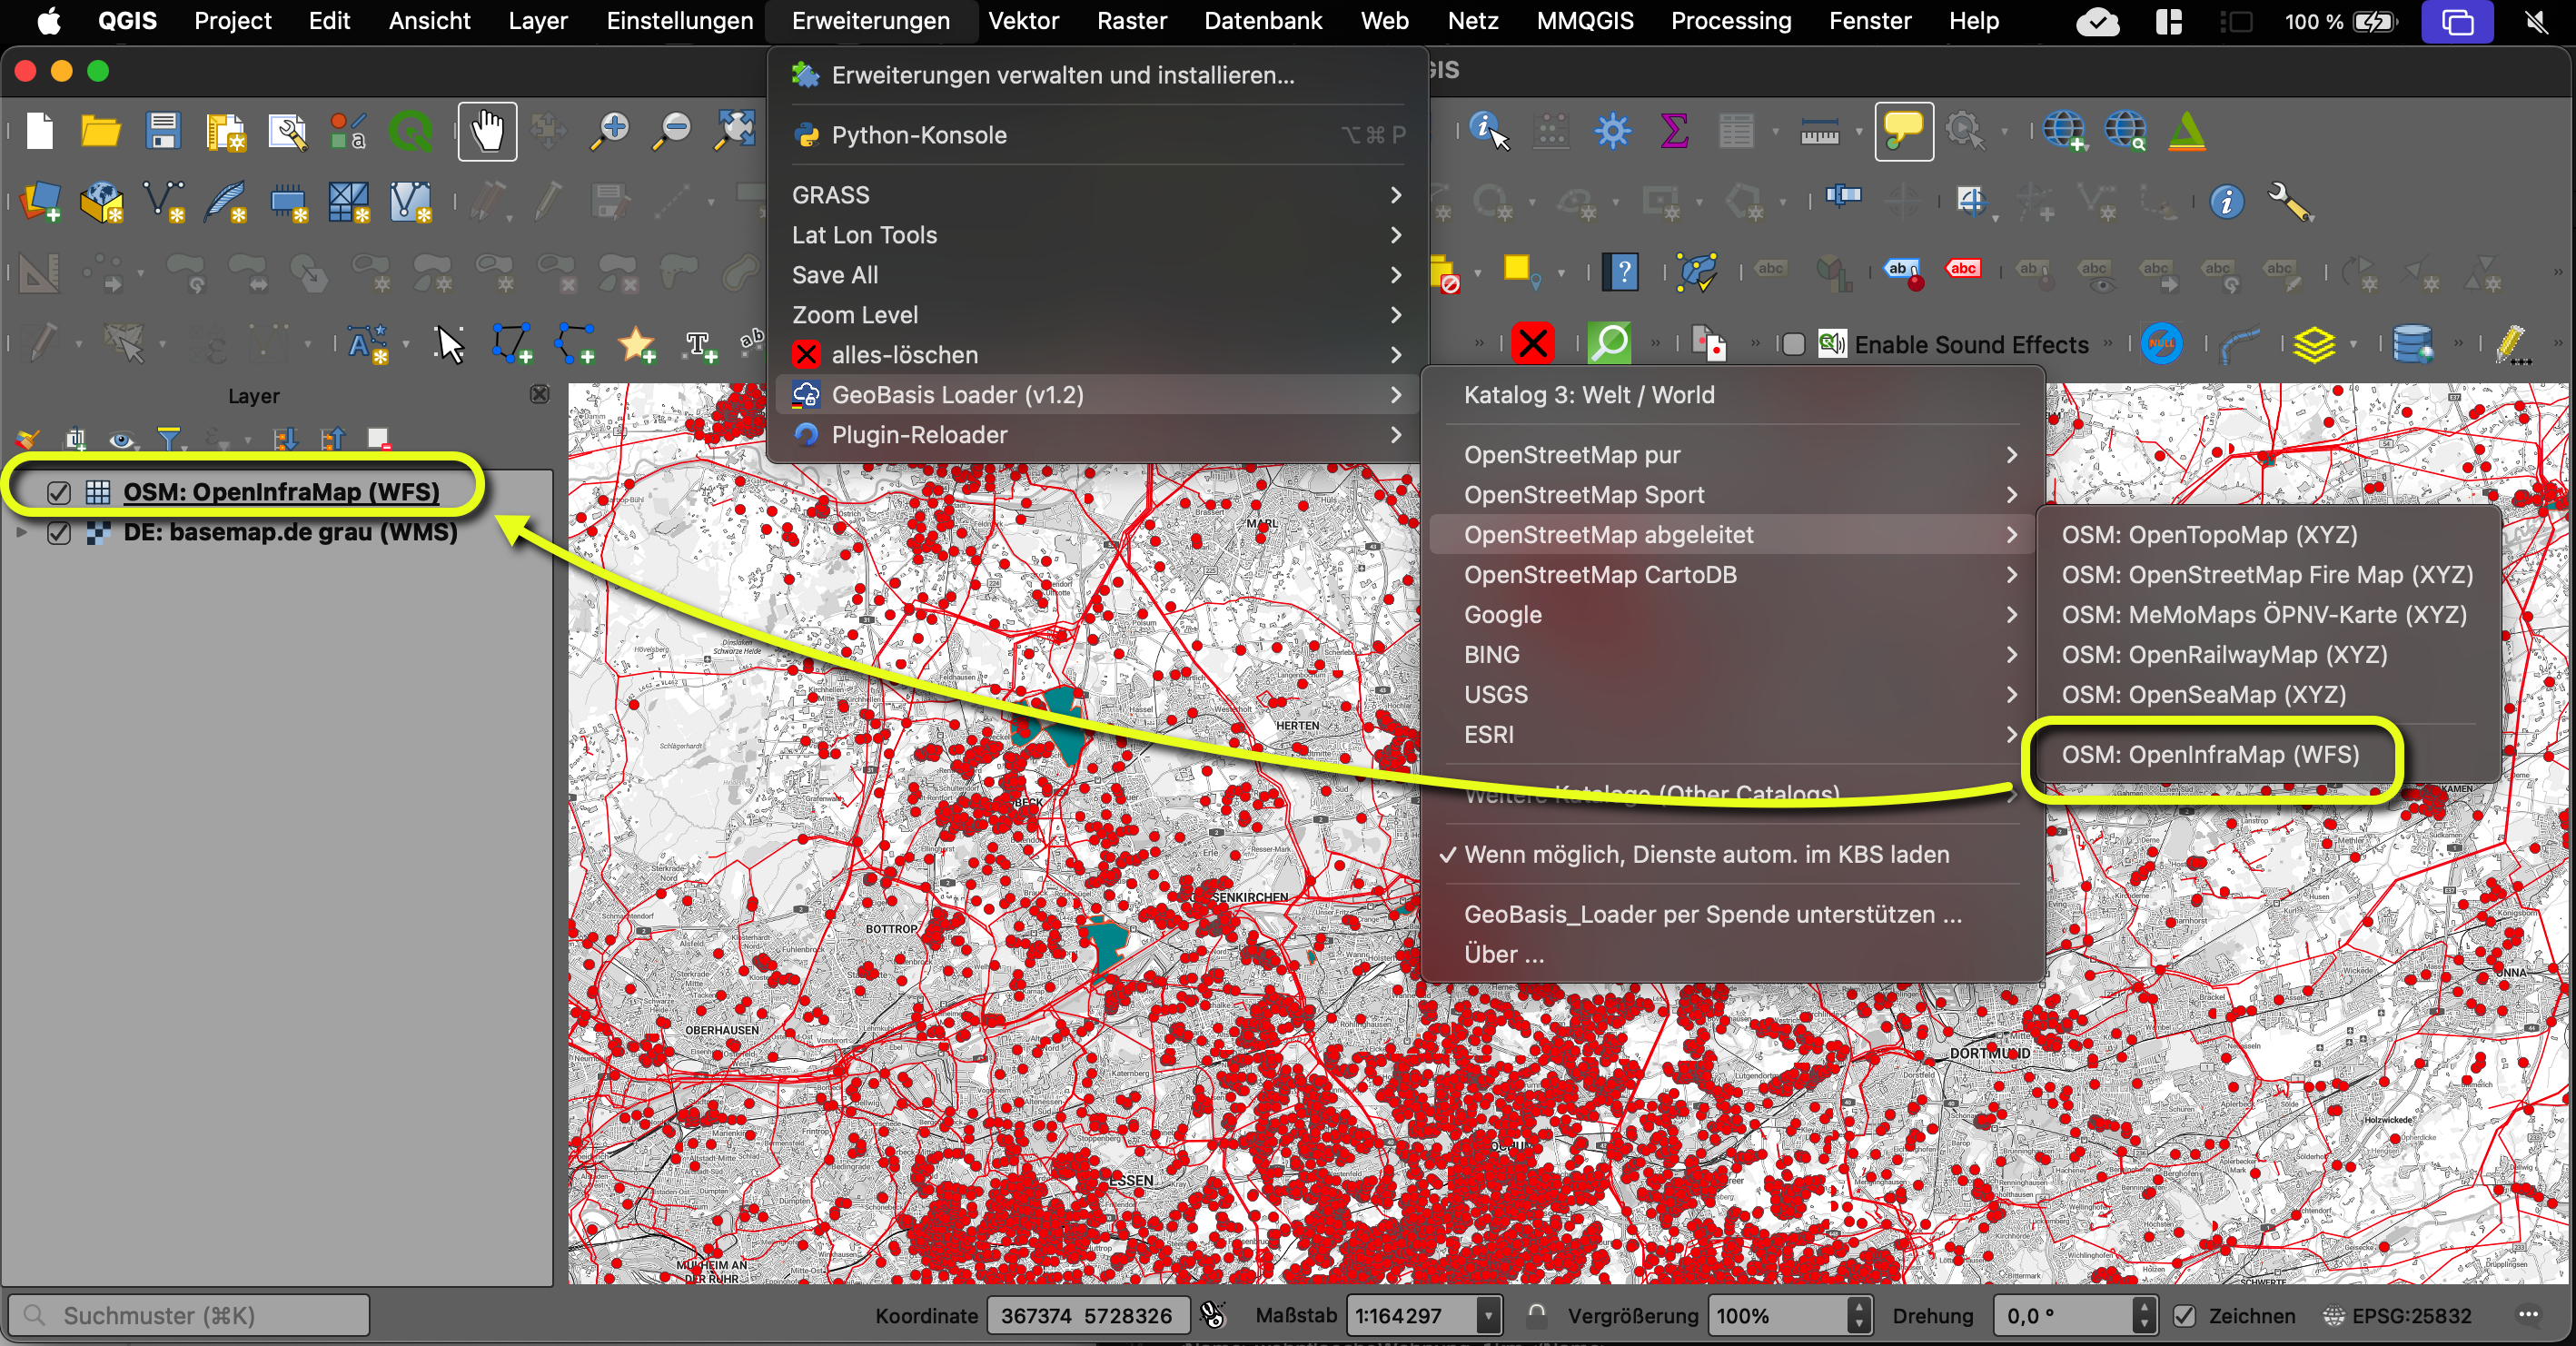Click the red X alles-löschen toolbar icon
The image size is (2576, 1346).
coord(1533,344)
